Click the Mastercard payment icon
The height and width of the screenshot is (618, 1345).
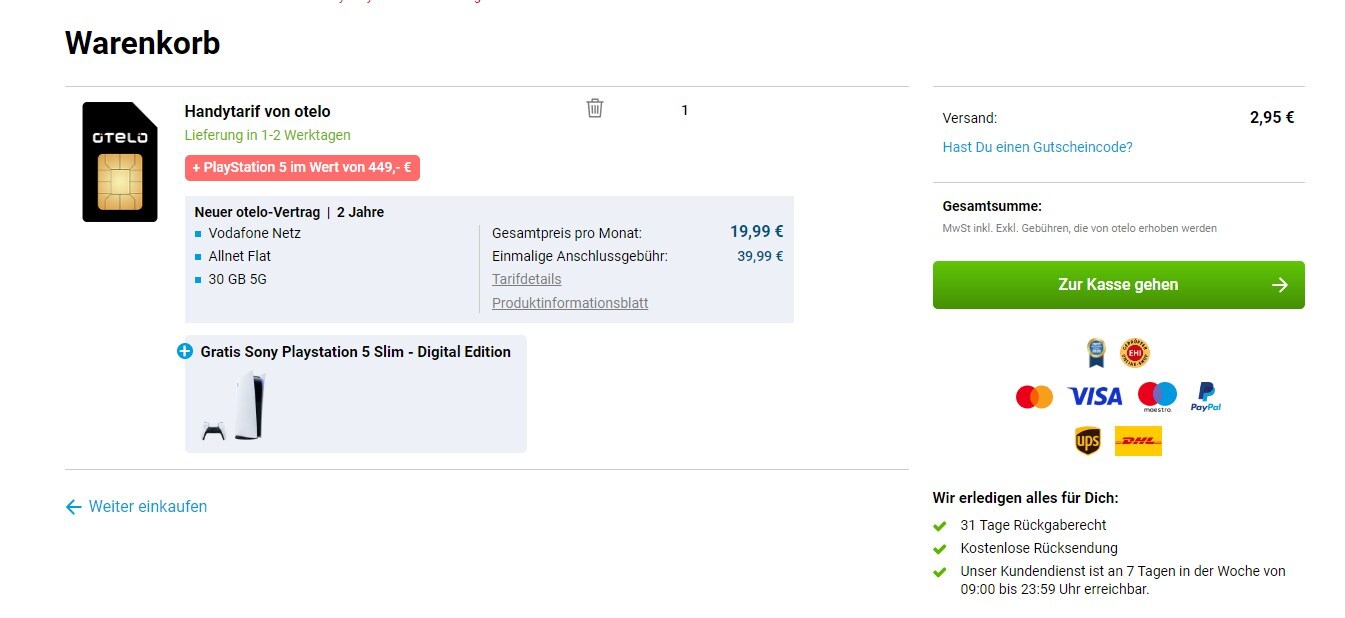(1034, 397)
